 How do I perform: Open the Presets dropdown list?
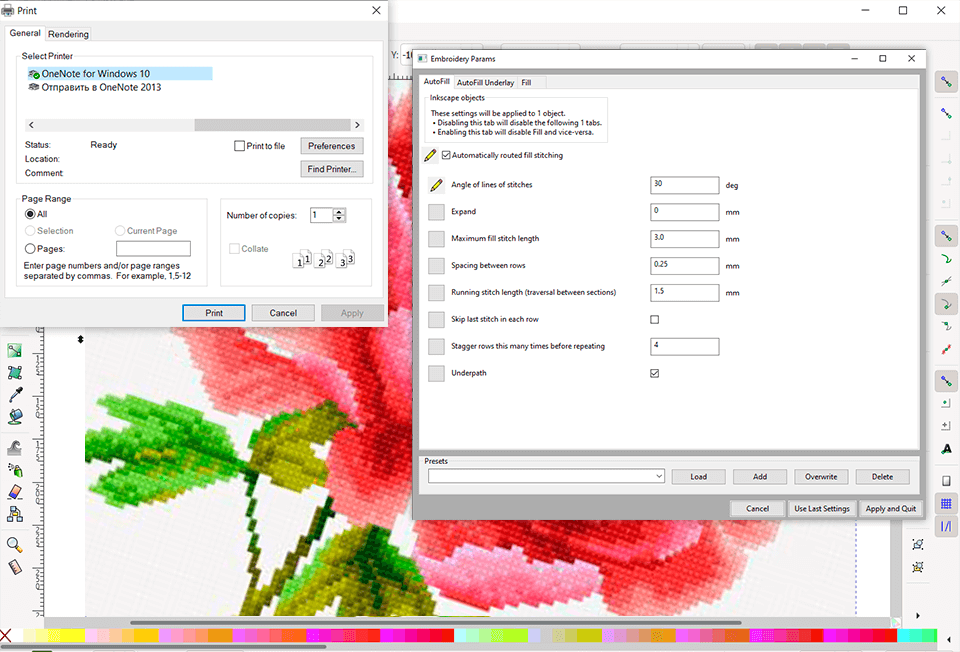[x=659, y=476]
